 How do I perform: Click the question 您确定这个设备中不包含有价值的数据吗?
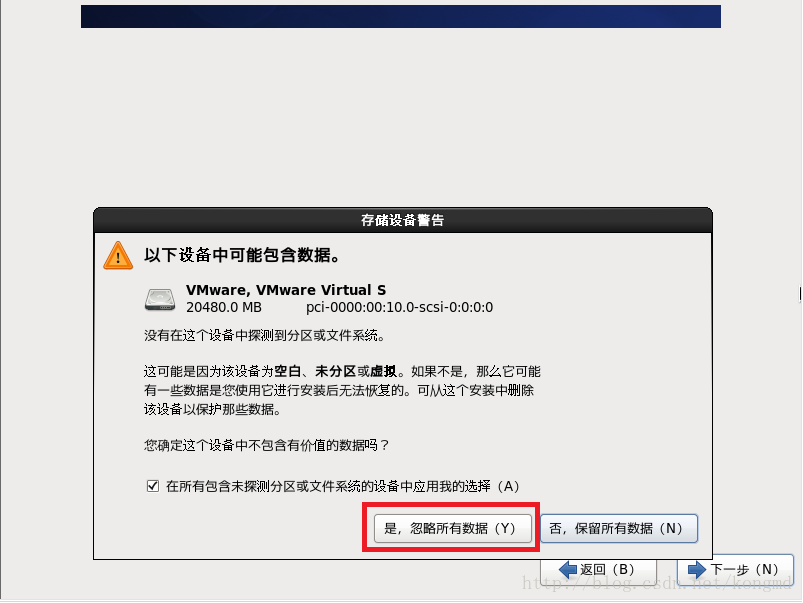[267, 445]
